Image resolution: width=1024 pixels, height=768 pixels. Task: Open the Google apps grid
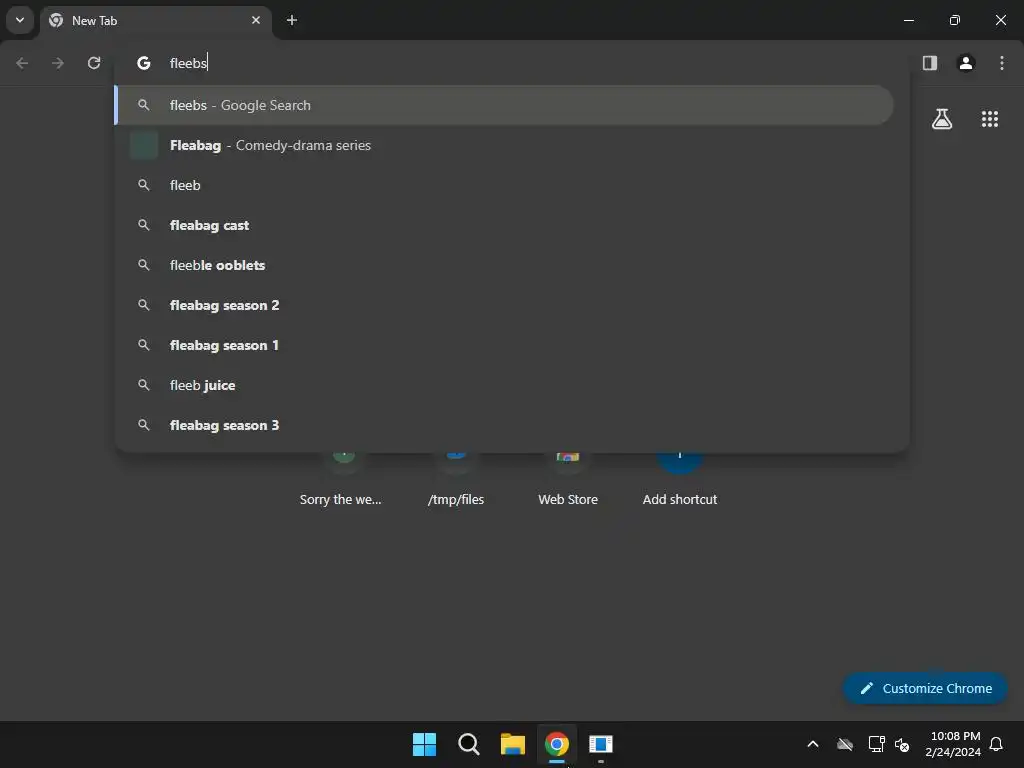coord(990,119)
